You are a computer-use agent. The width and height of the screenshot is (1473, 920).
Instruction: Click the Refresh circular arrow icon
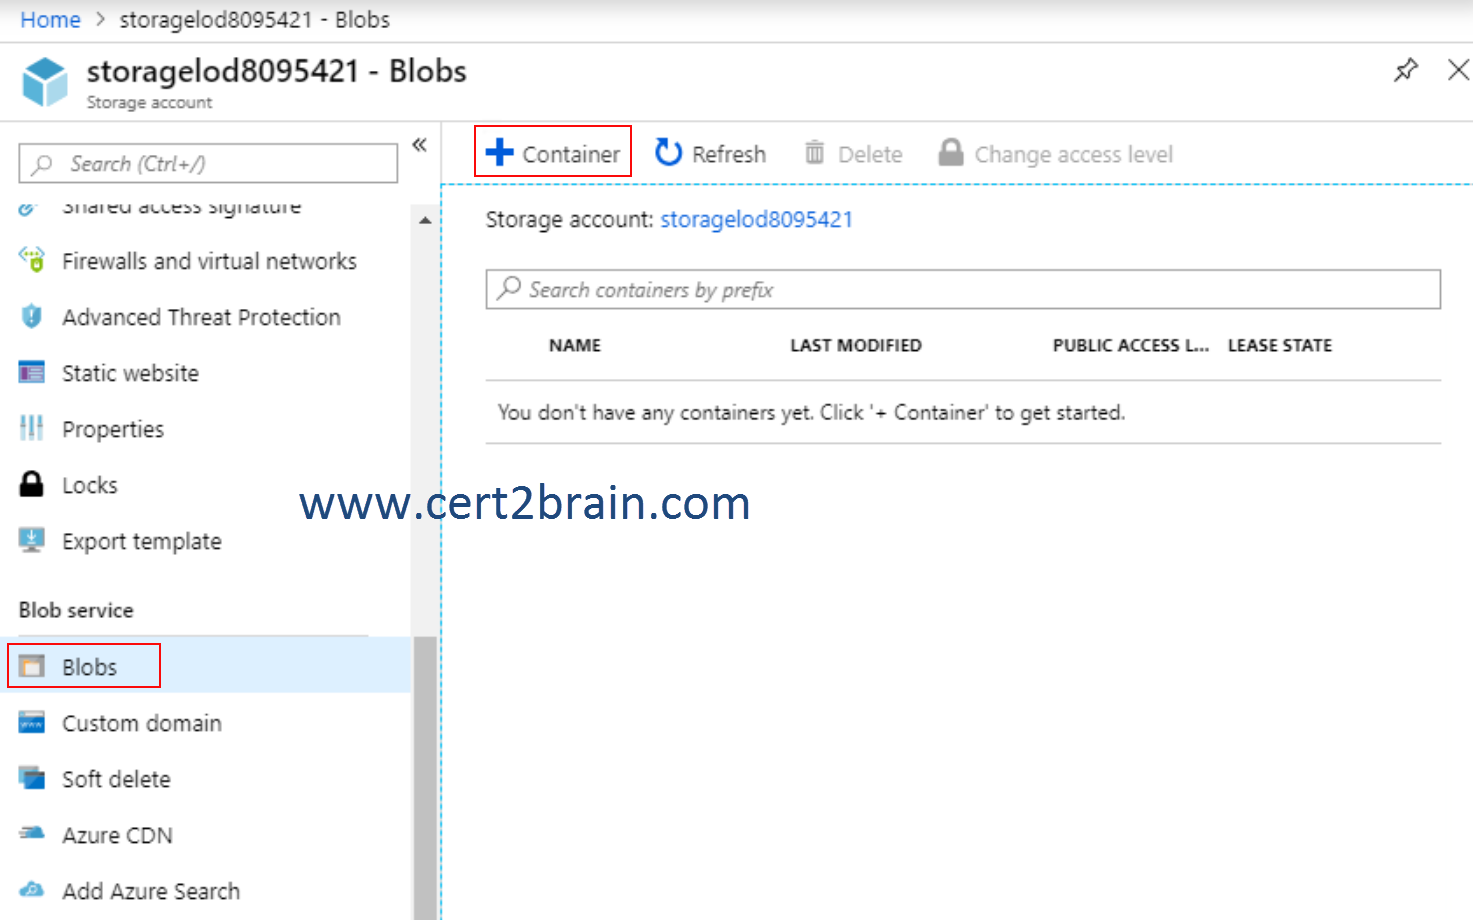[x=668, y=152]
